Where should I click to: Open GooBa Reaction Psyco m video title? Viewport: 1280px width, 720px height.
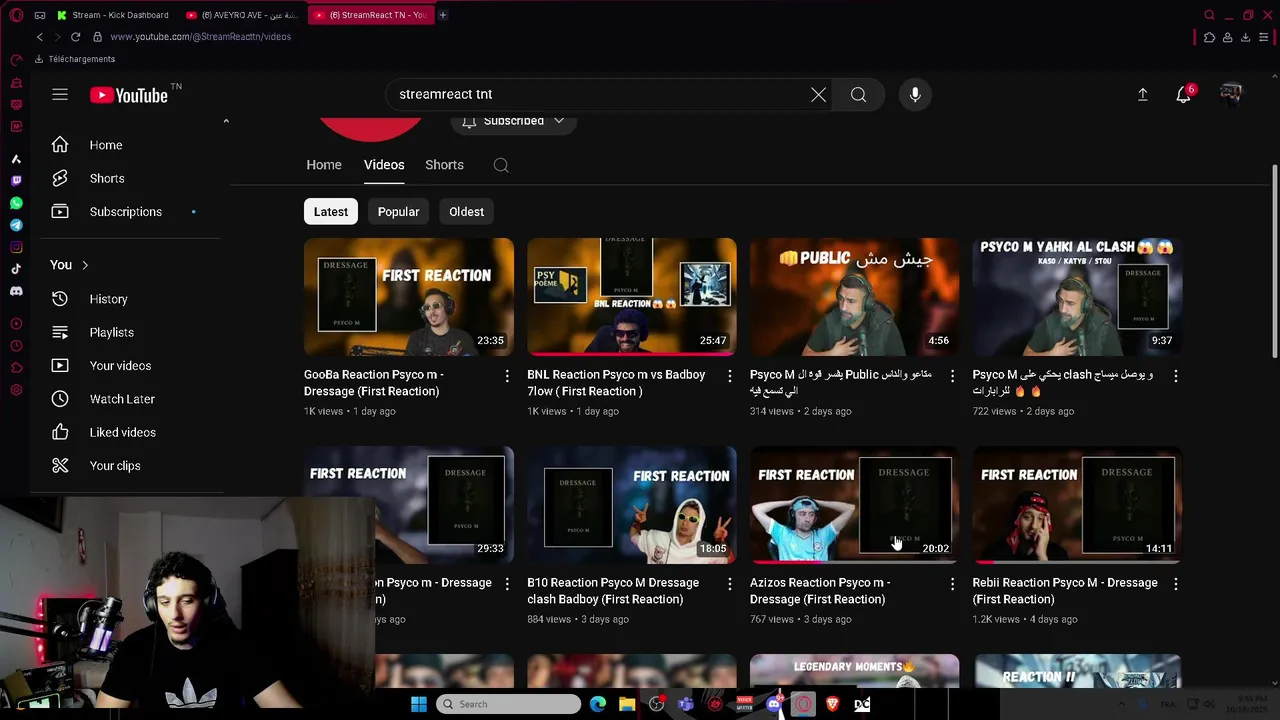(x=374, y=383)
